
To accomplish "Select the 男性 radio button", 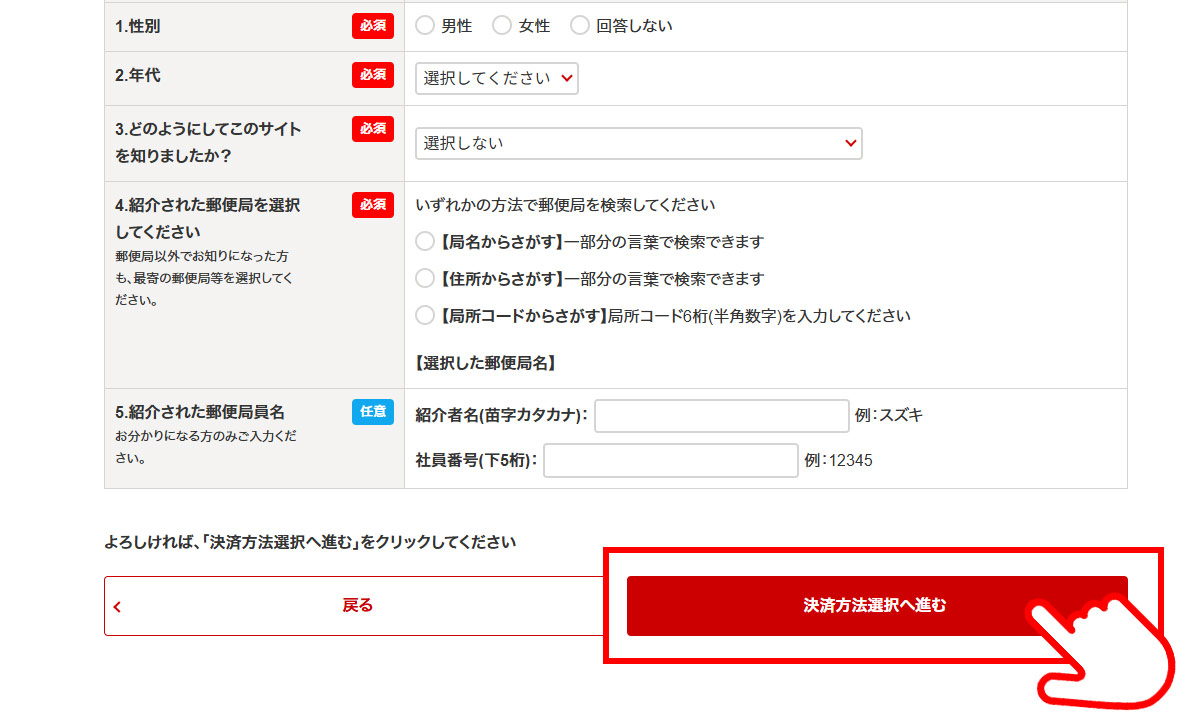I will tap(425, 26).
